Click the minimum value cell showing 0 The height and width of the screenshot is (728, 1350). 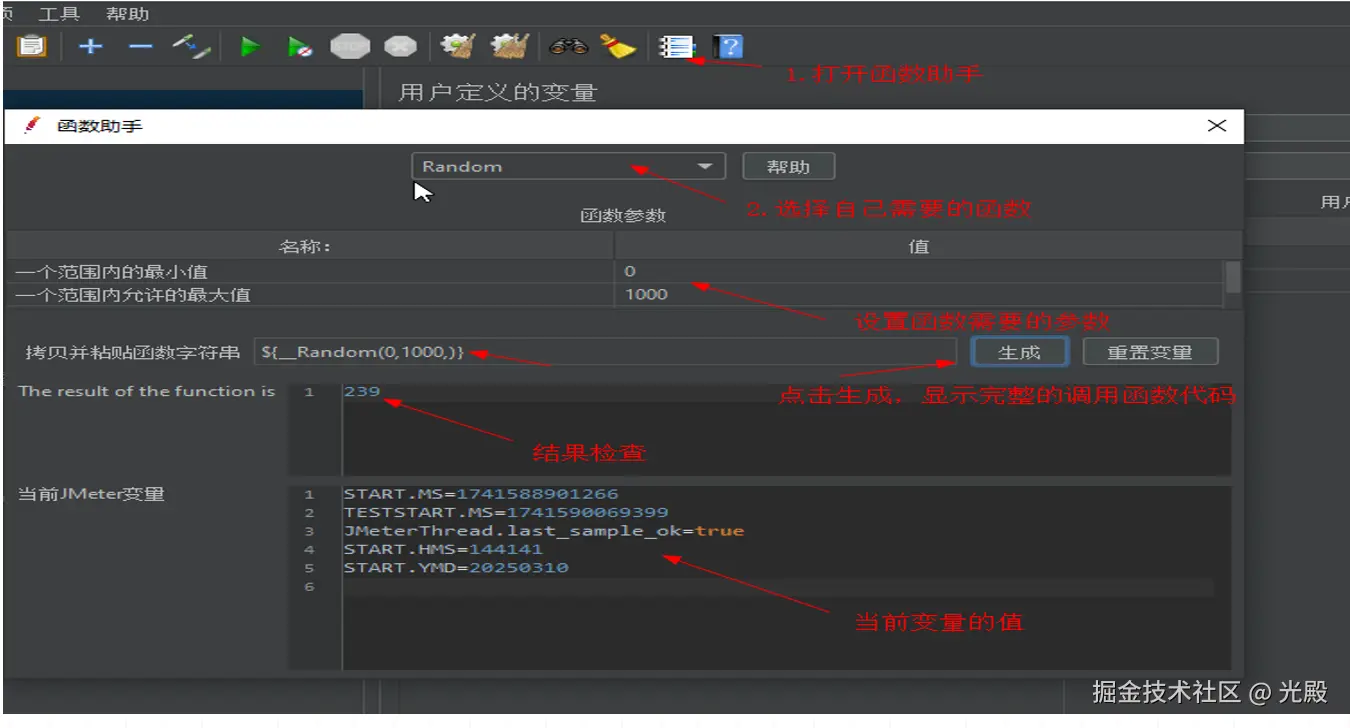(918, 271)
